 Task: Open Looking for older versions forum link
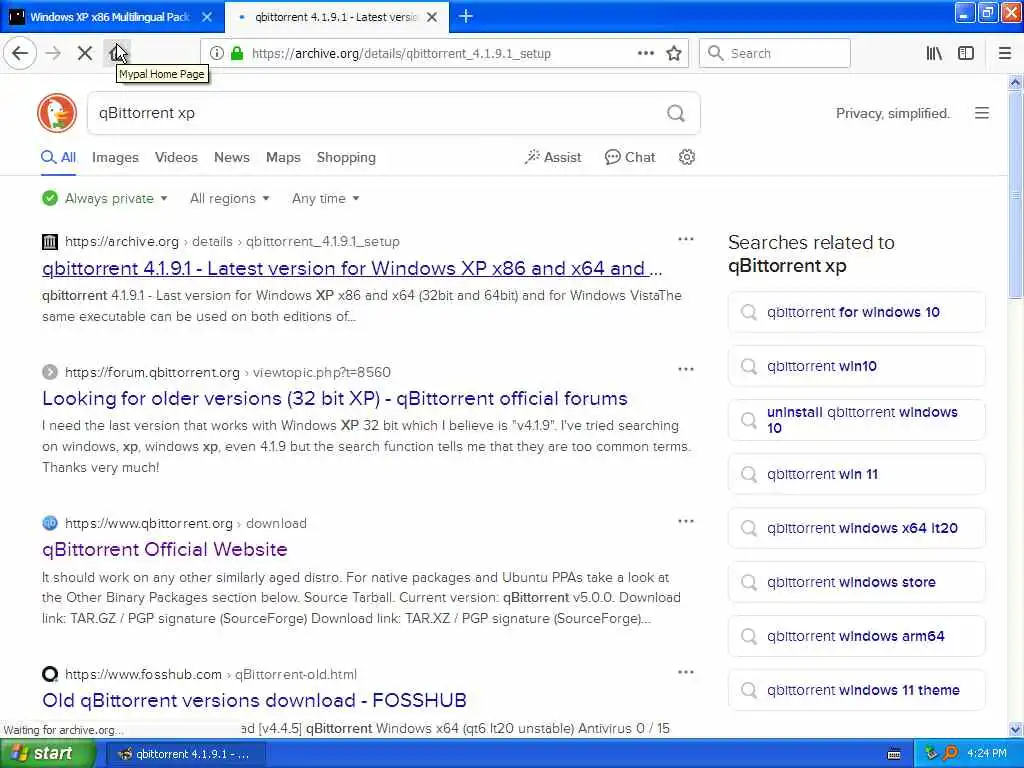point(334,398)
